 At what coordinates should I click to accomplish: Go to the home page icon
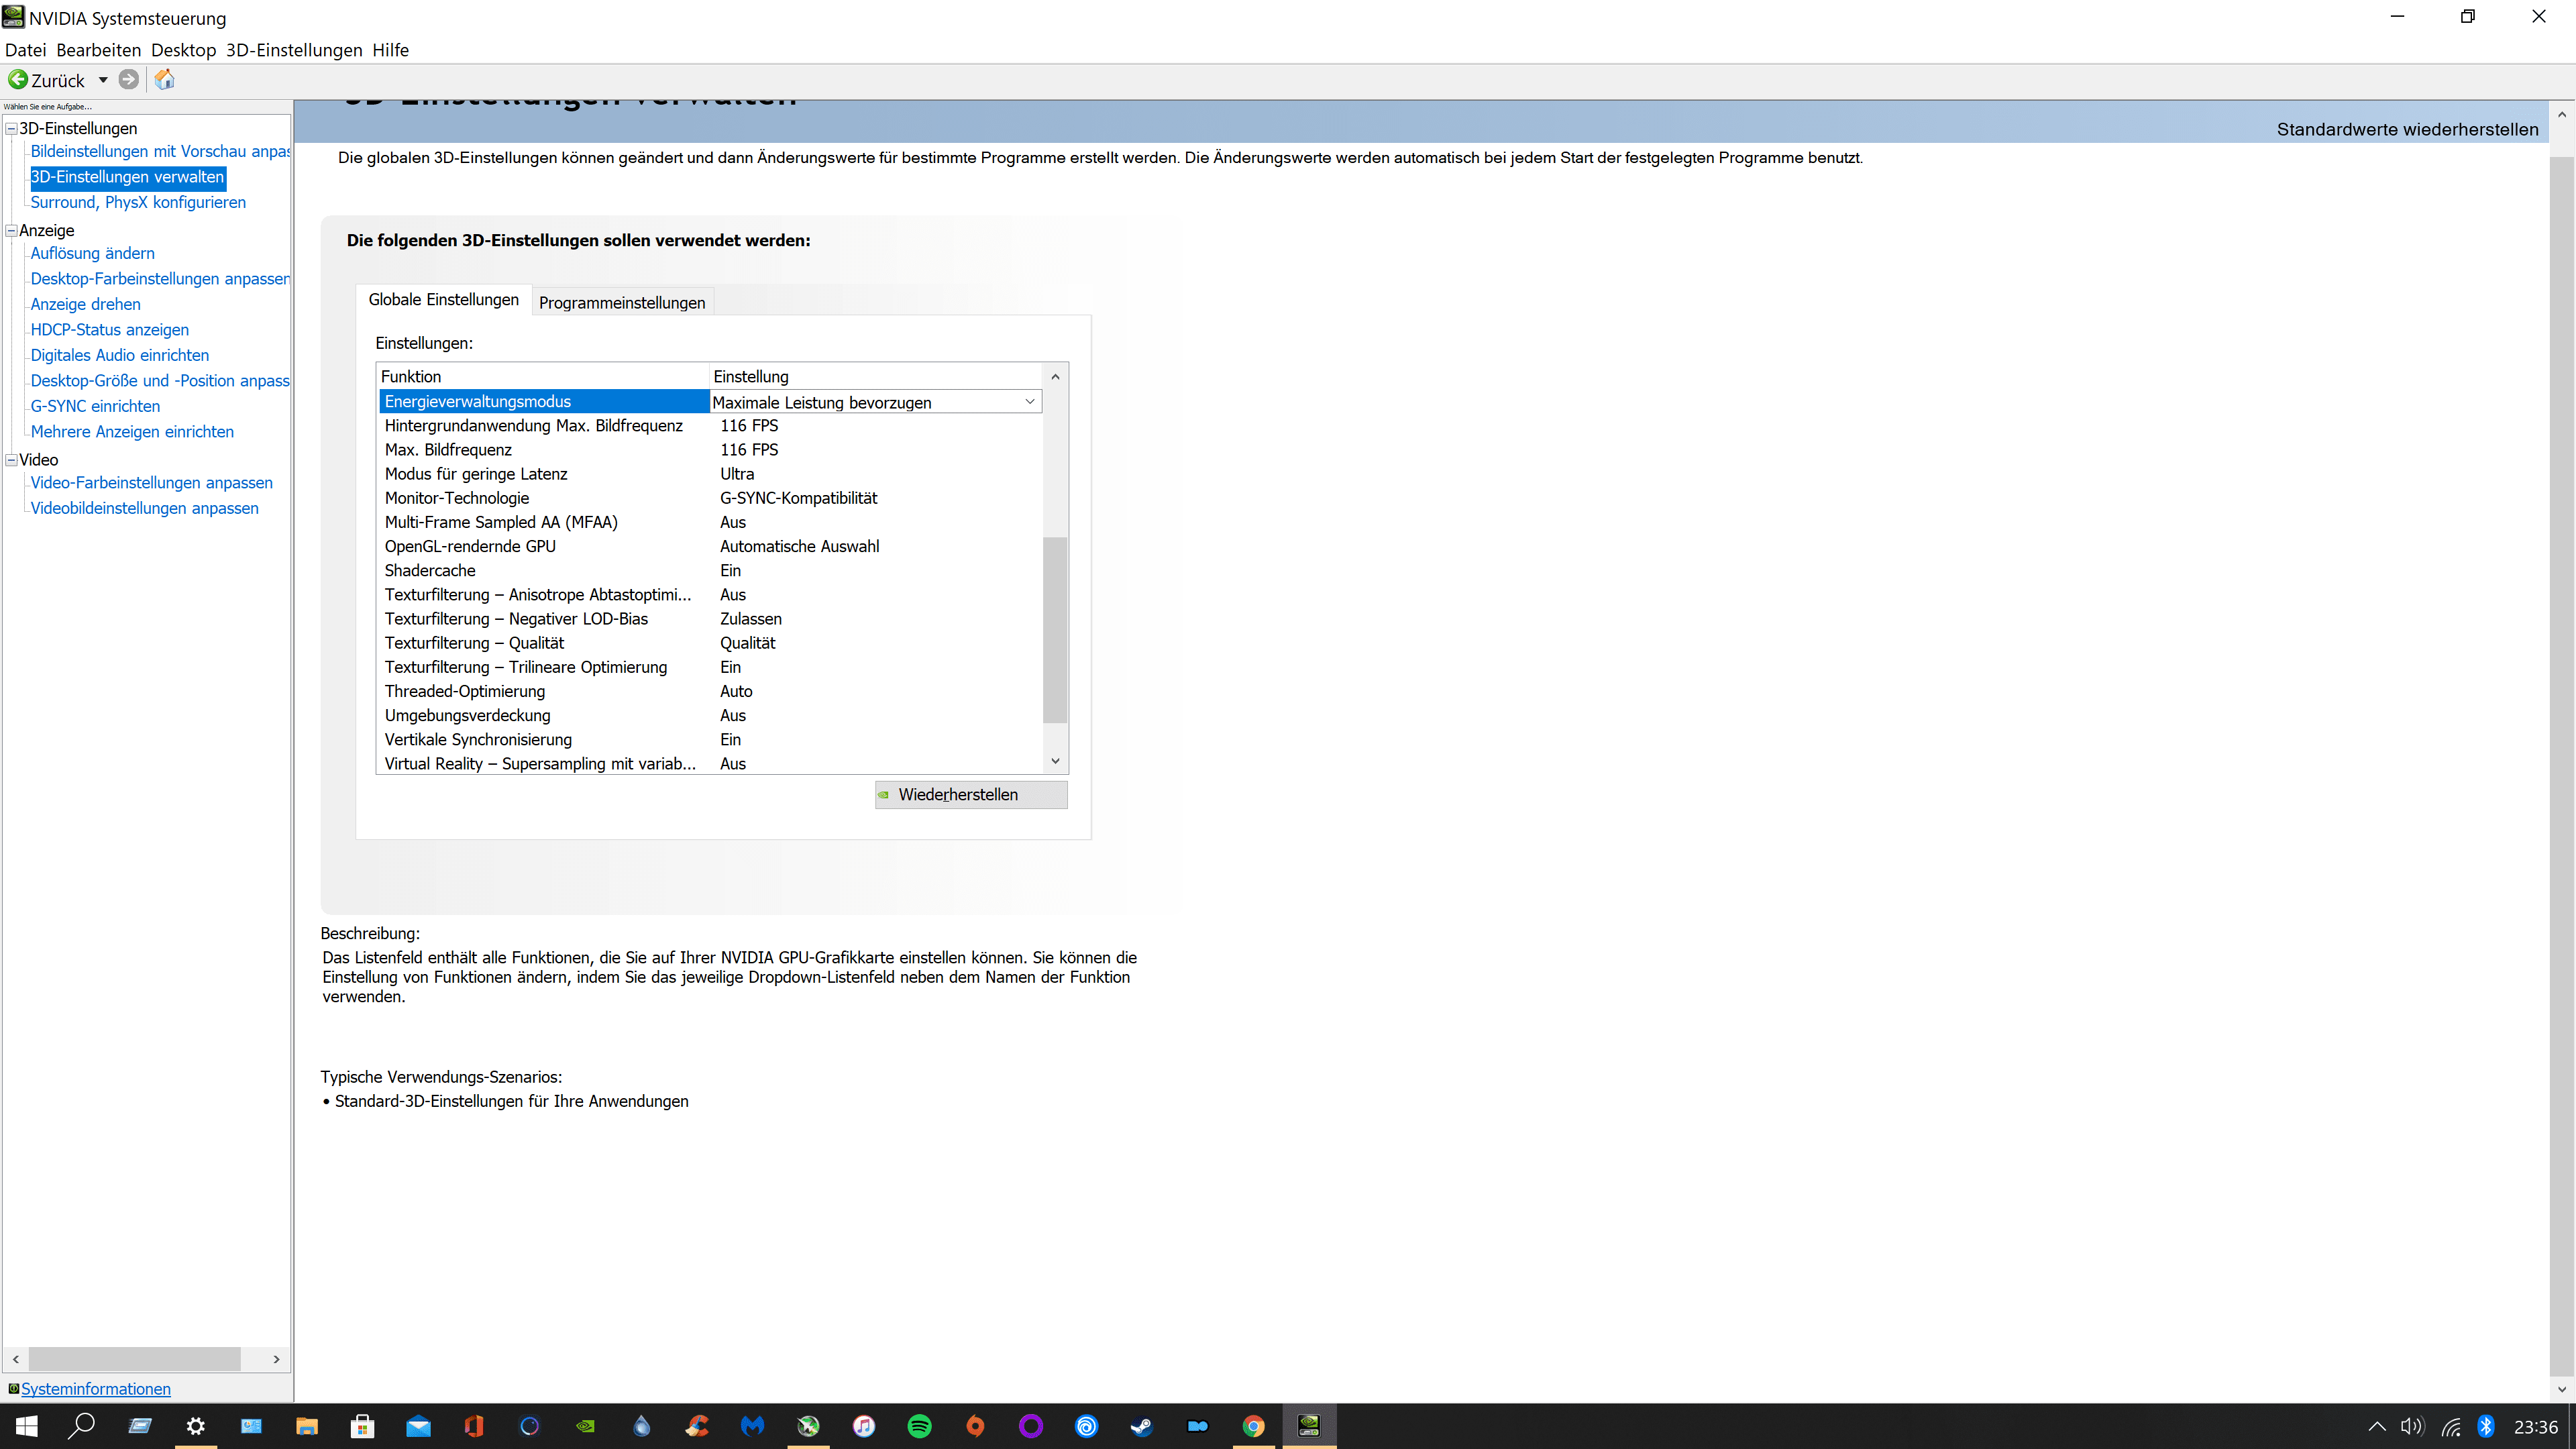165,80
